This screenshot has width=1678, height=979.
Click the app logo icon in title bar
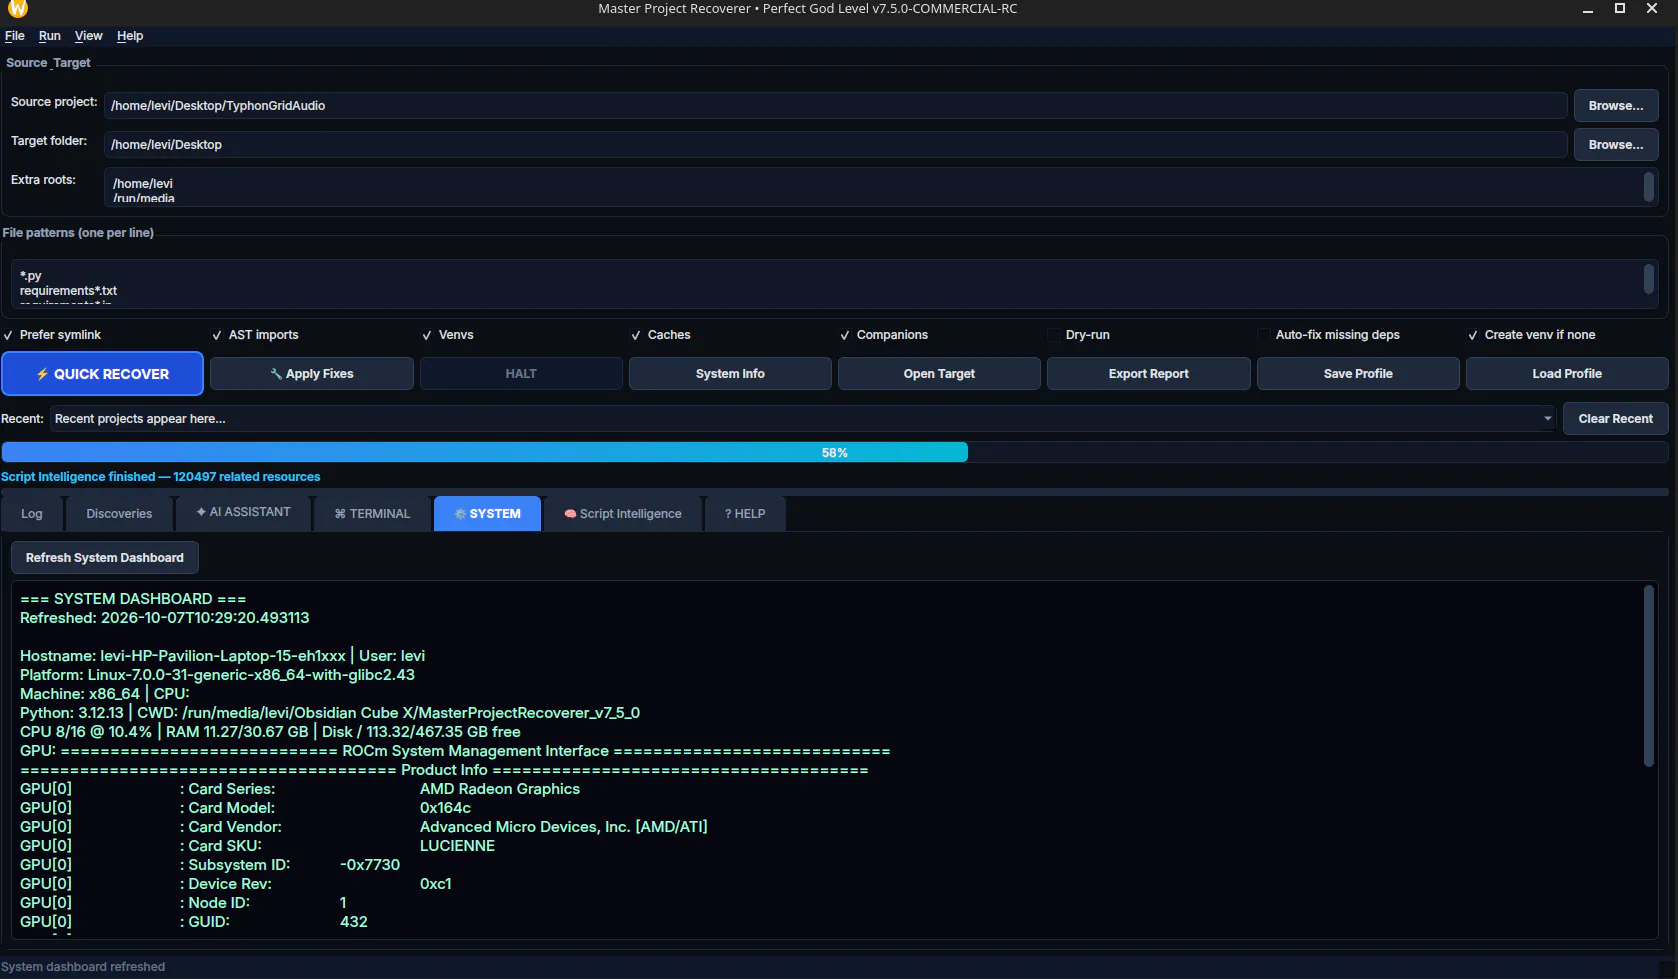(18, 8)
